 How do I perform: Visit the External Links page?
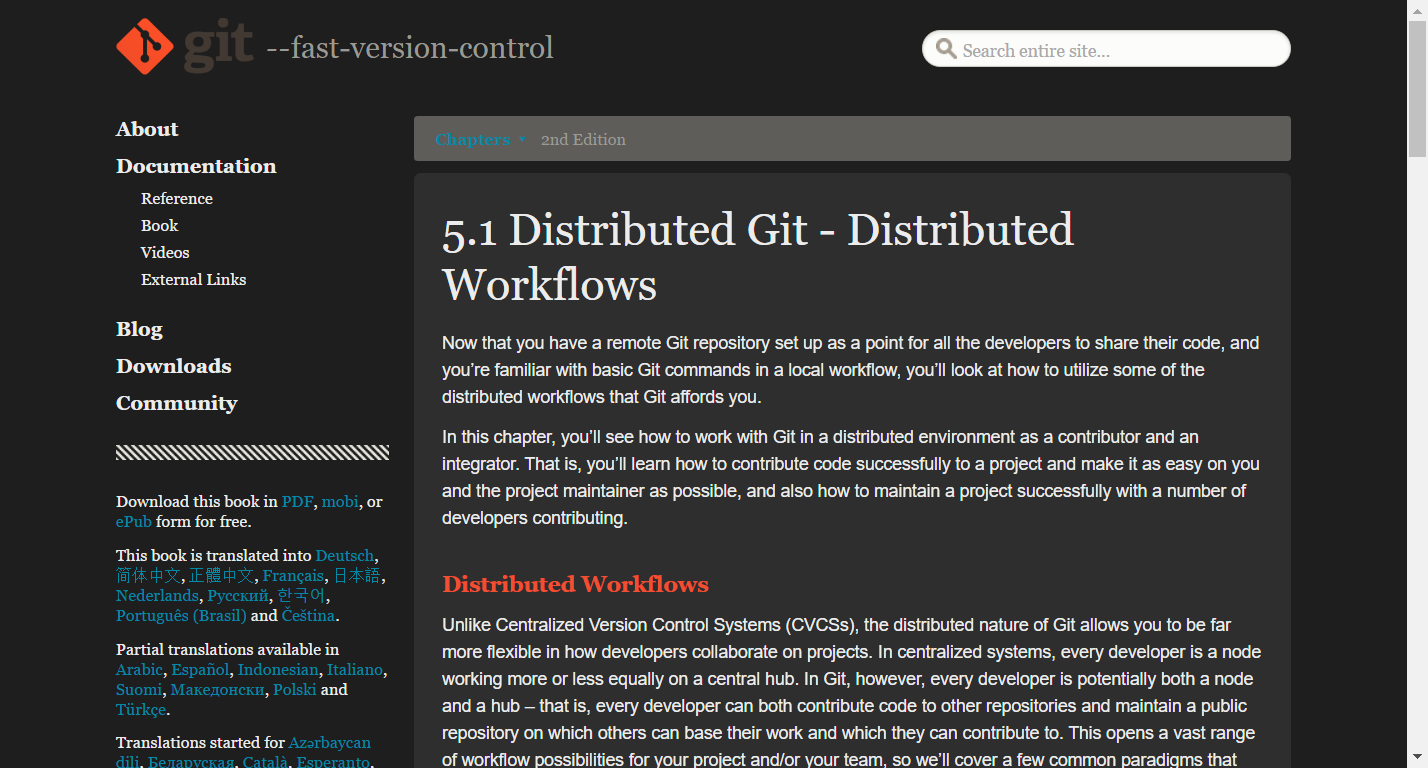pyautogui.click(x=193, y=279)
